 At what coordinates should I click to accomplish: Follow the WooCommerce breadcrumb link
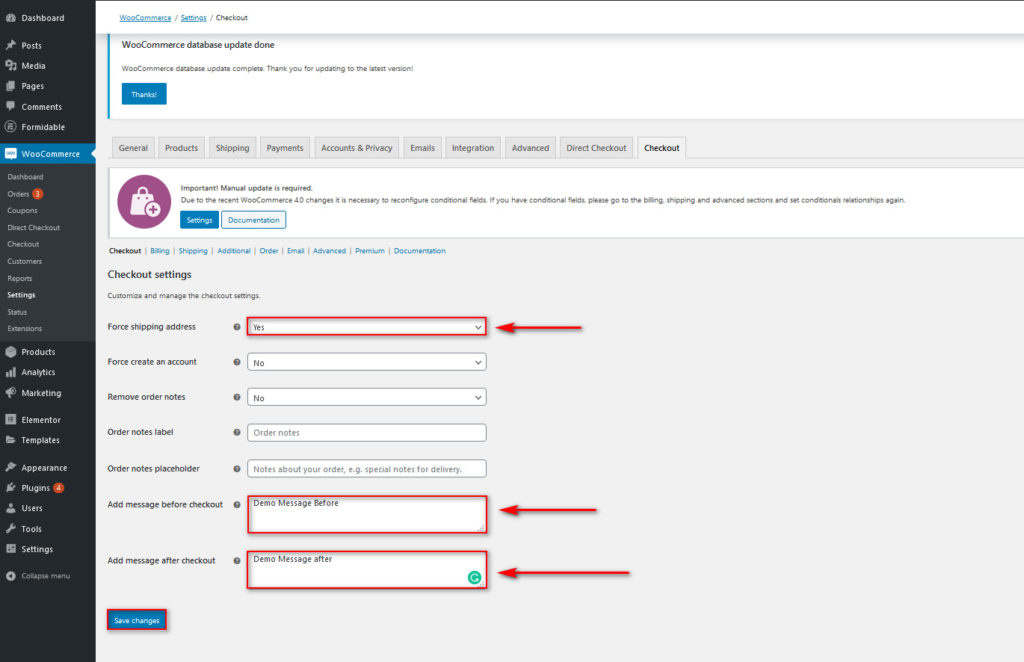coord(145,18)
